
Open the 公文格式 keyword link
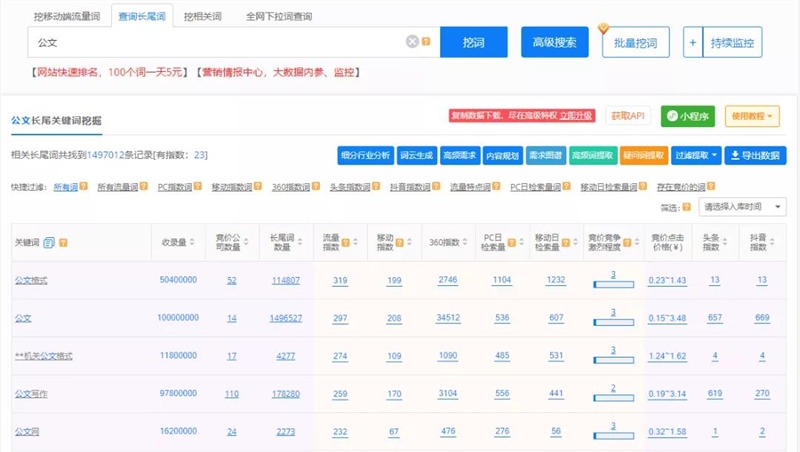31,281
